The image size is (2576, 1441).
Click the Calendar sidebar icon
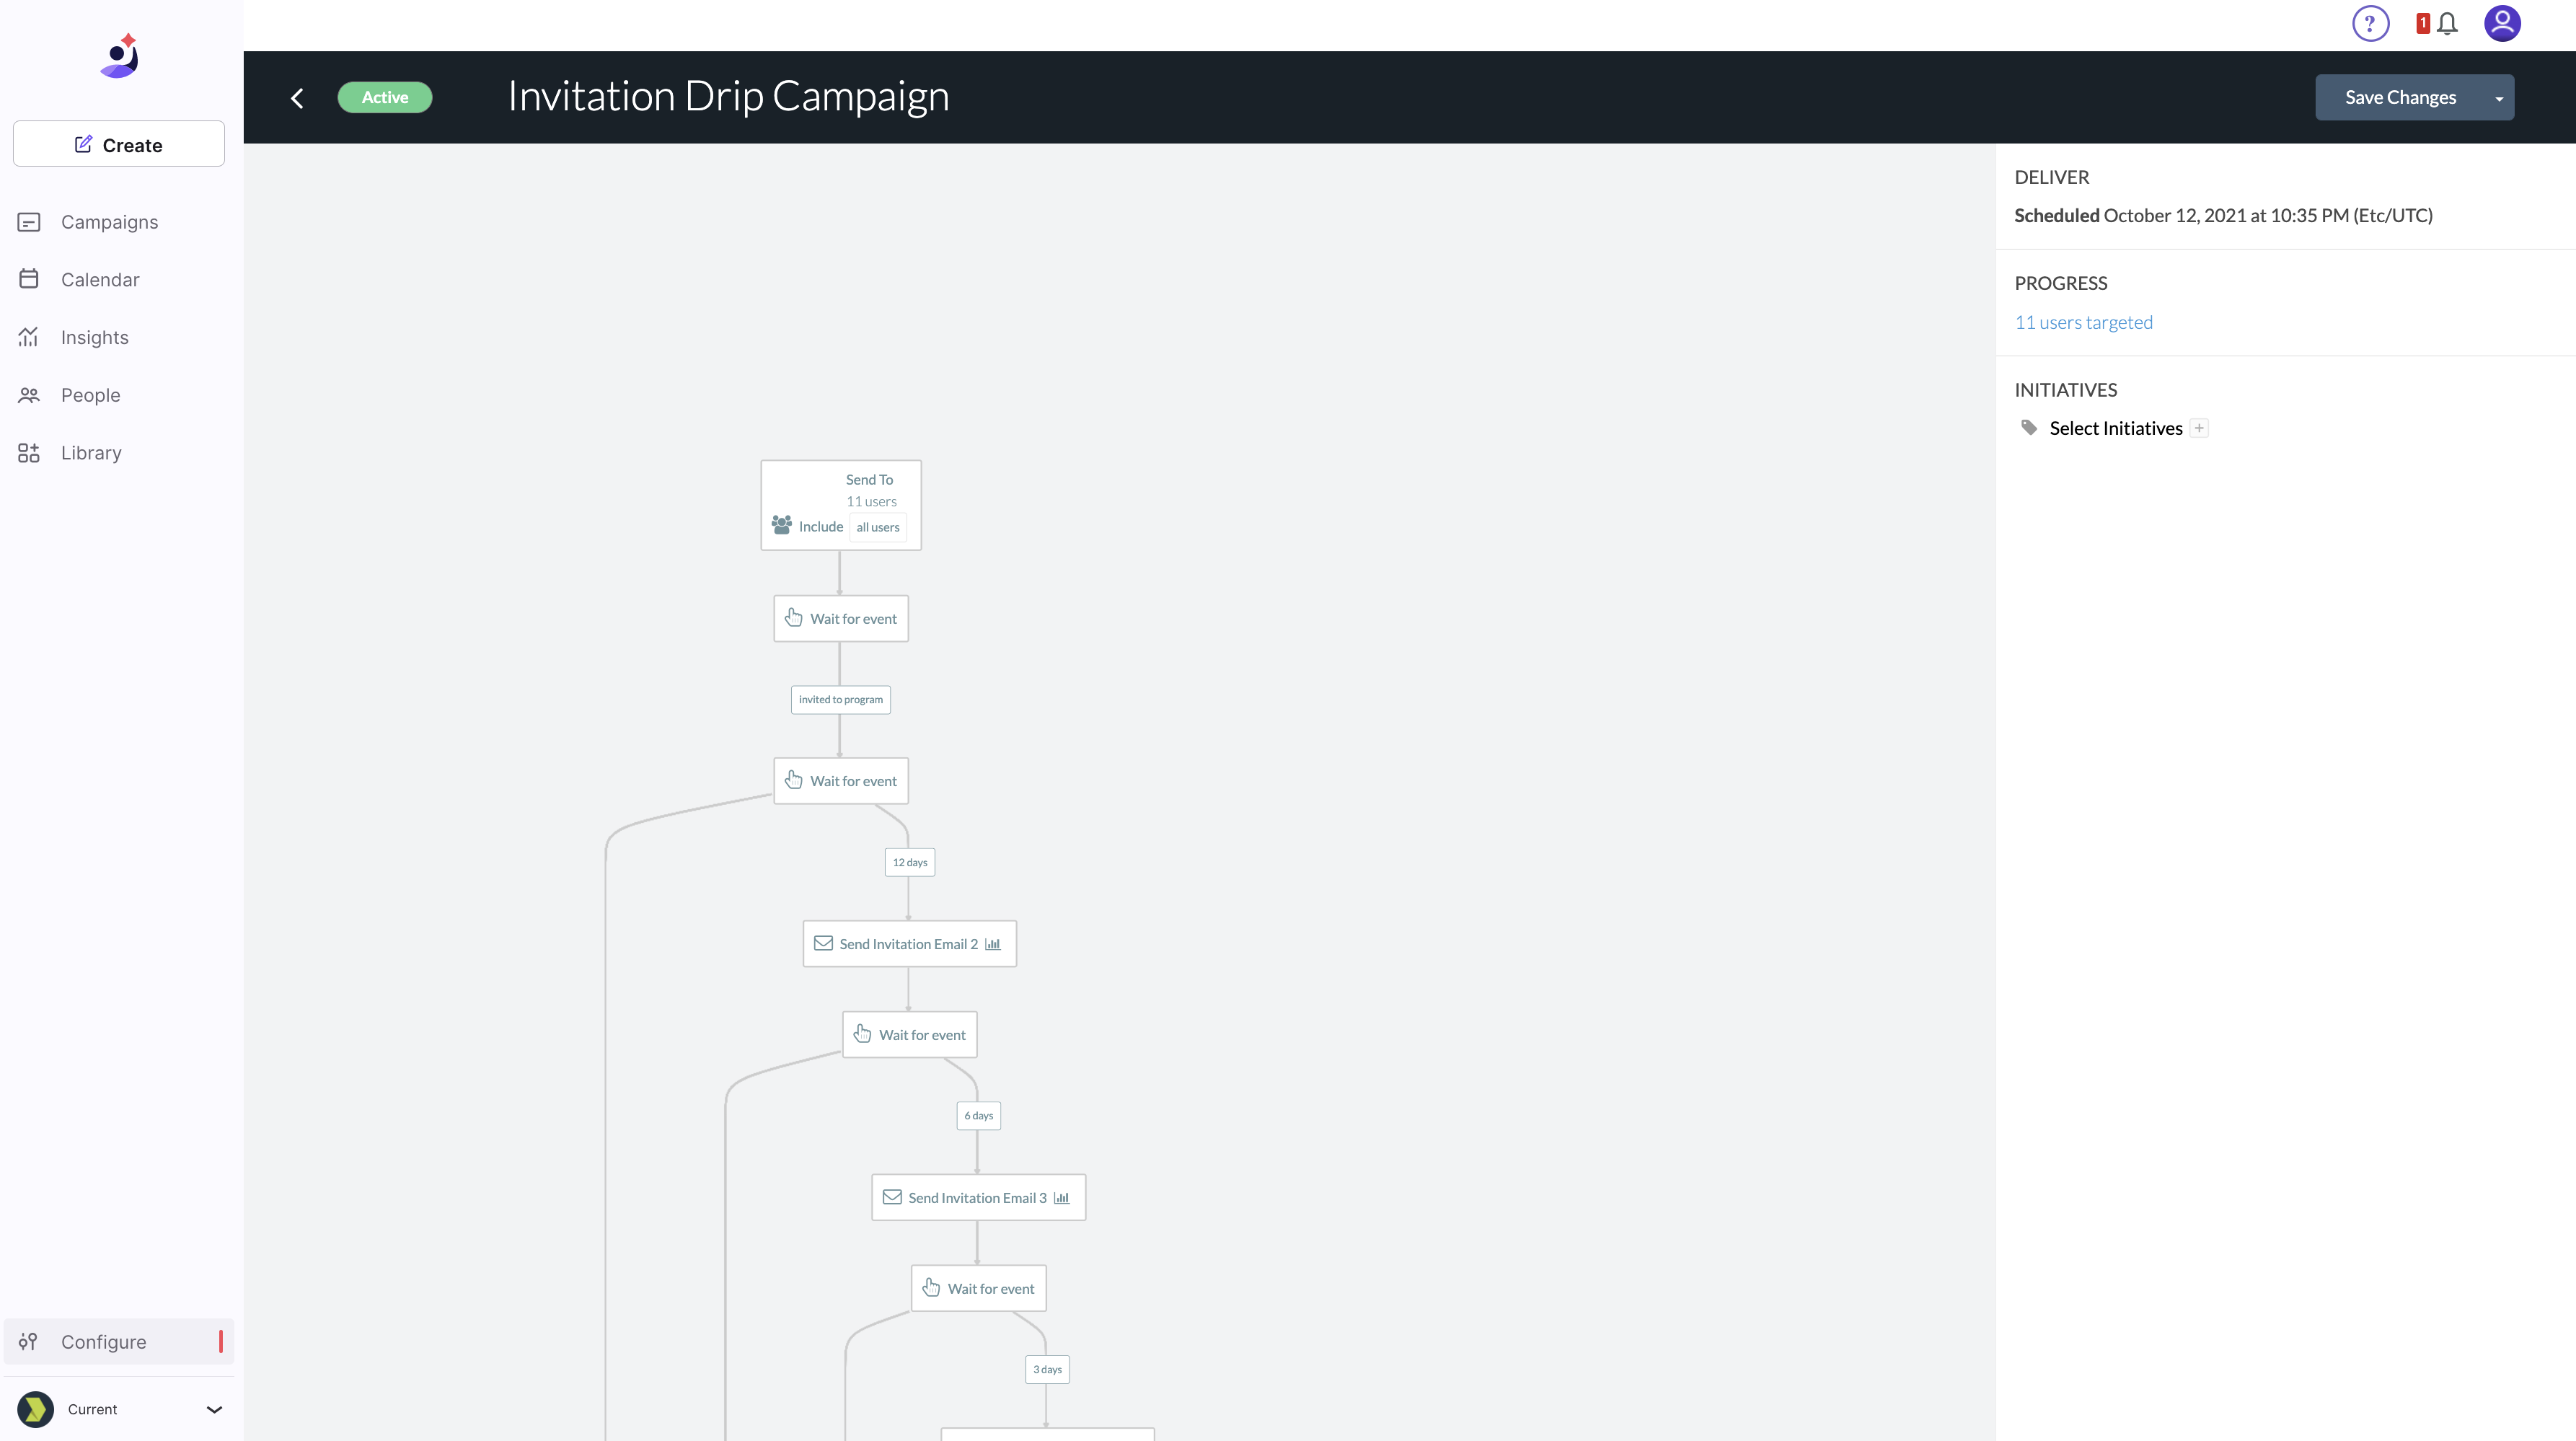pos(29,279)
